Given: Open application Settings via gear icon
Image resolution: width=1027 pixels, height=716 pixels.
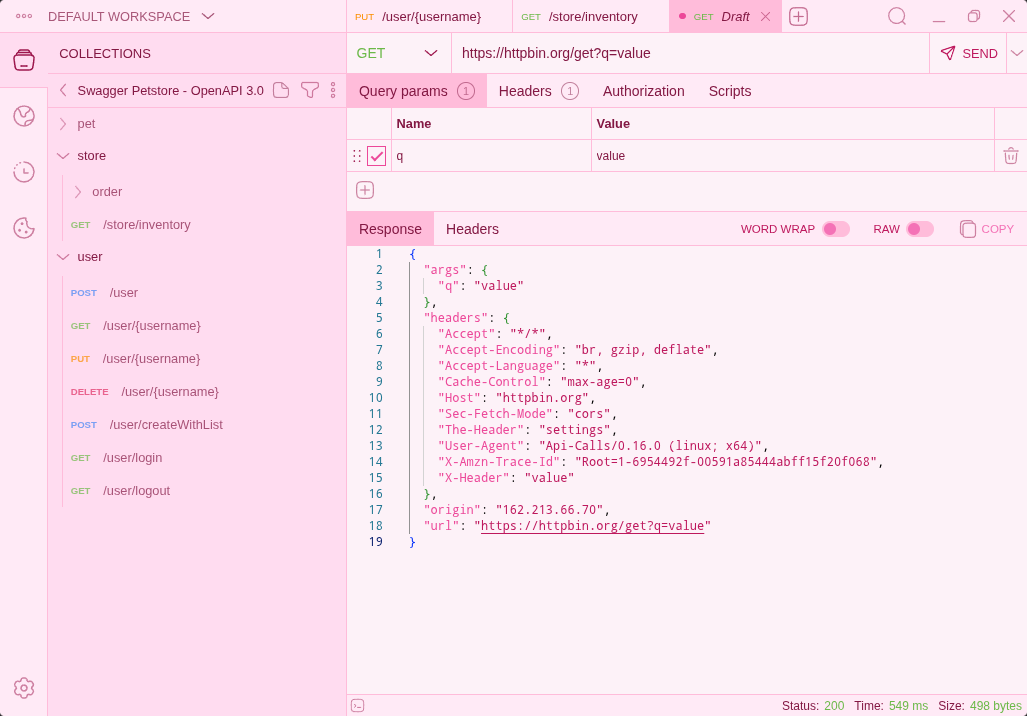Looking at the screenshot, I should point(23,688).
